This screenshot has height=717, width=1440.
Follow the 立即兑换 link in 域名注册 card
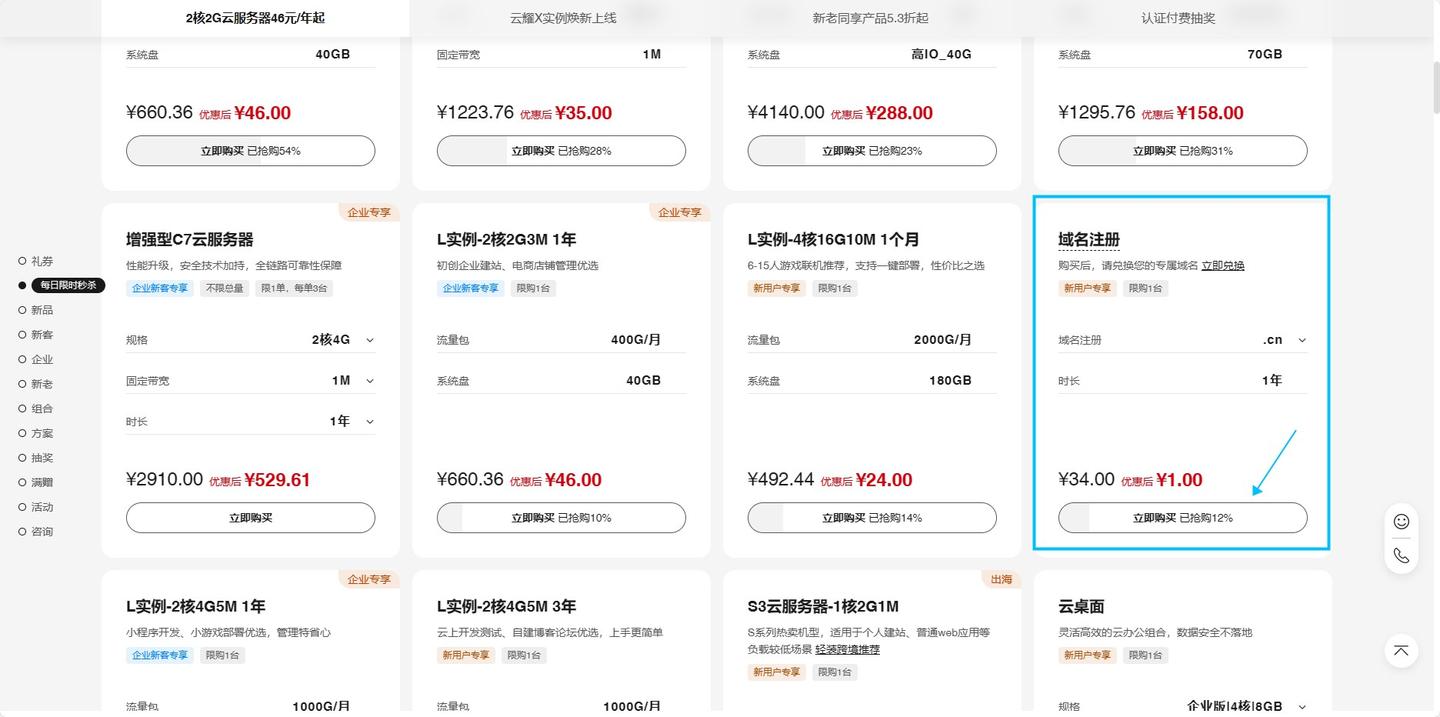(x=1223, y=266)
